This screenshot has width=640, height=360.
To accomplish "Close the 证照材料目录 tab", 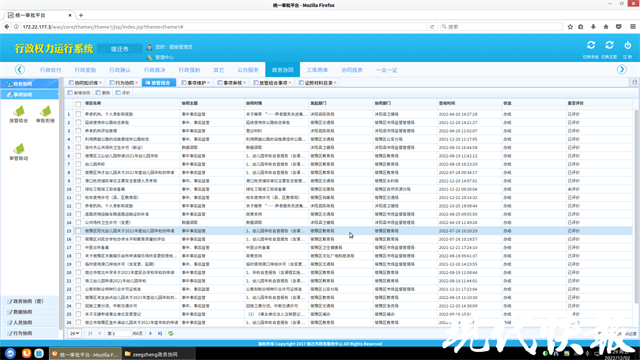I will (x=336, y=83).
